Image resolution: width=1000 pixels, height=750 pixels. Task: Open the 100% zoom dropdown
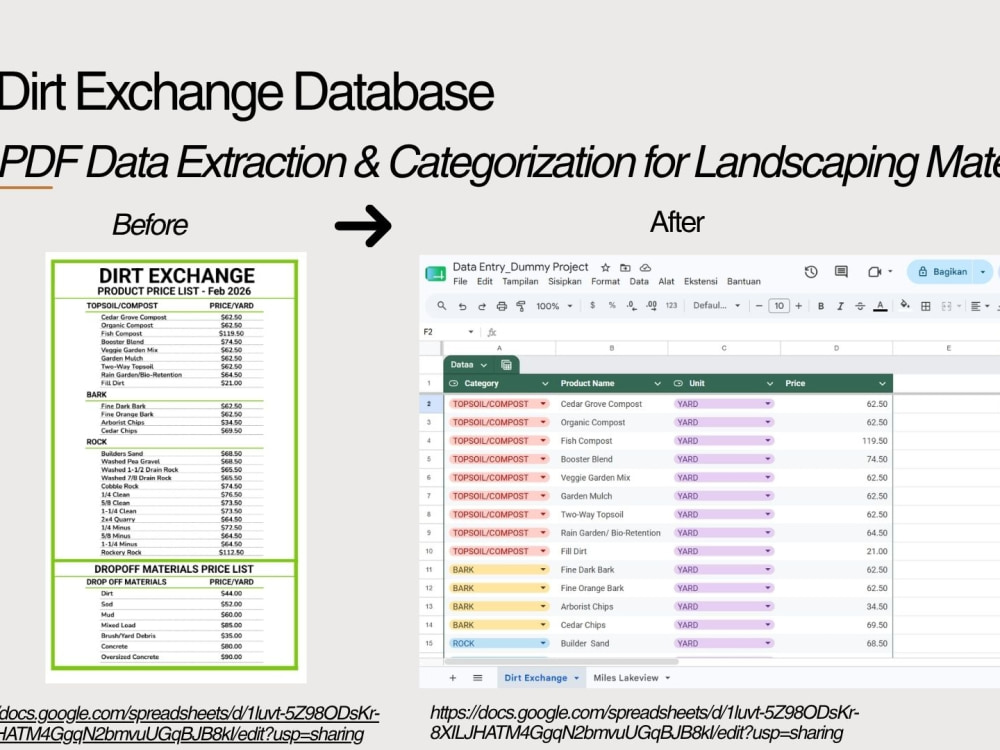[554, 306]
